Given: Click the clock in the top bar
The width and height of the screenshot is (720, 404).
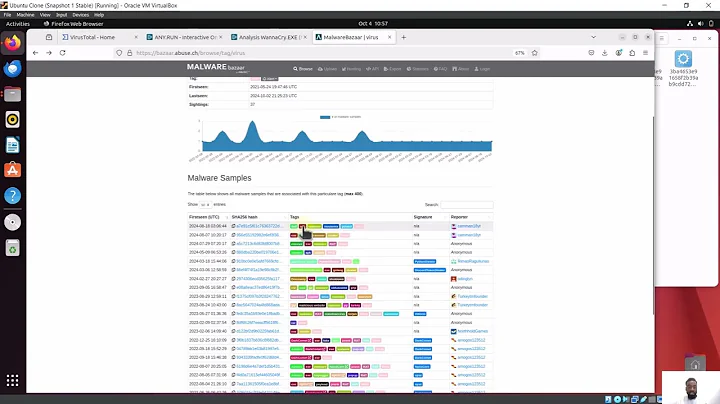Looking at the screenshot, I should (x=373, y=23).
